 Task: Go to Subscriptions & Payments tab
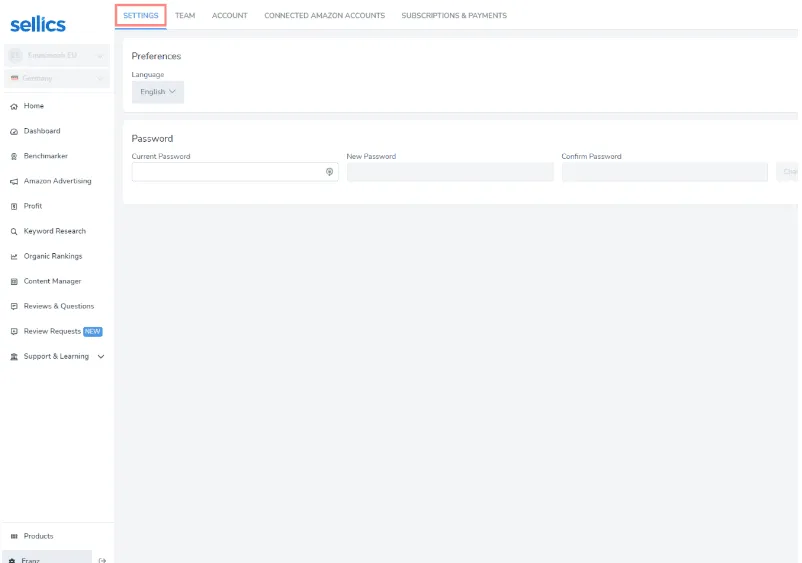[453, 16]
